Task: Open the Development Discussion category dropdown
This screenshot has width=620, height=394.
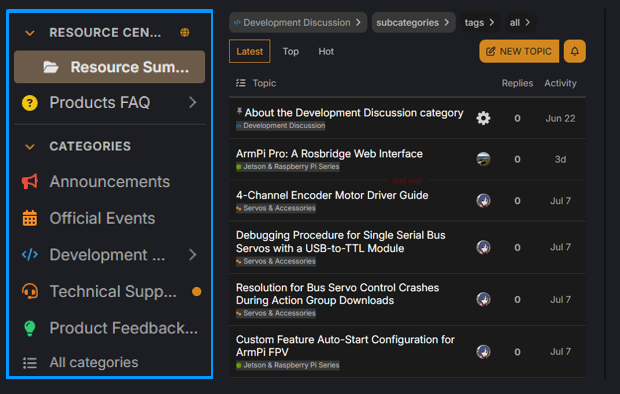Action: click(x=298, y=23)
